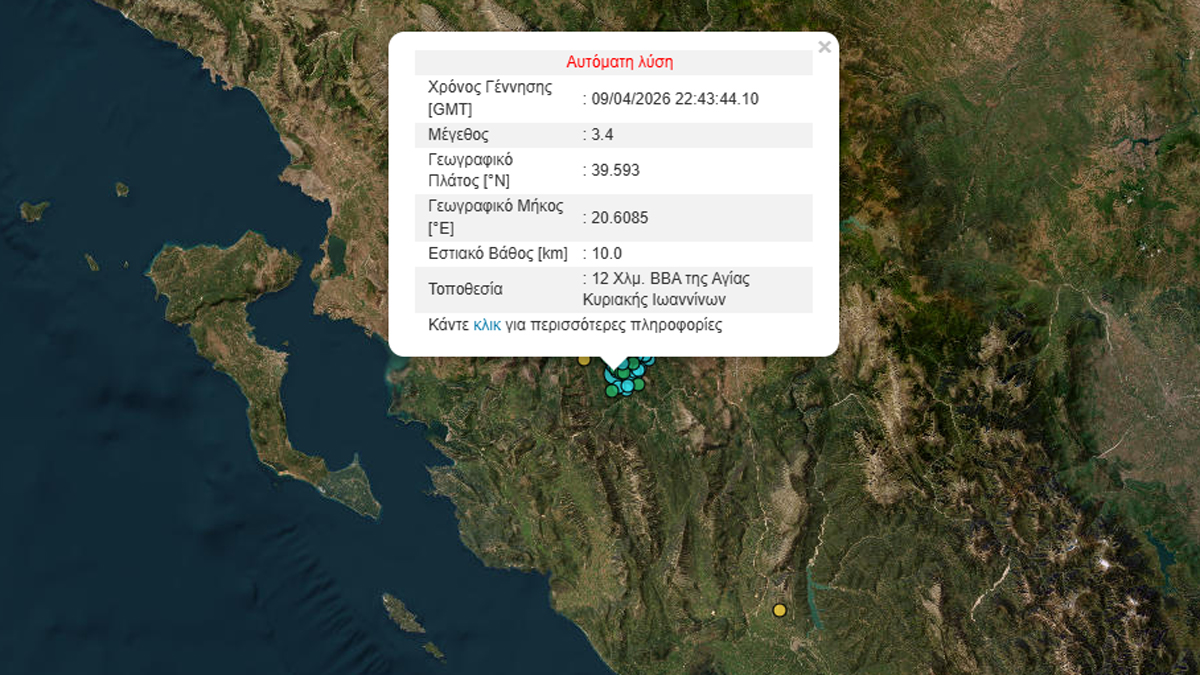Click the small Paxos island south of Corfu

click(x=404, y=612)
